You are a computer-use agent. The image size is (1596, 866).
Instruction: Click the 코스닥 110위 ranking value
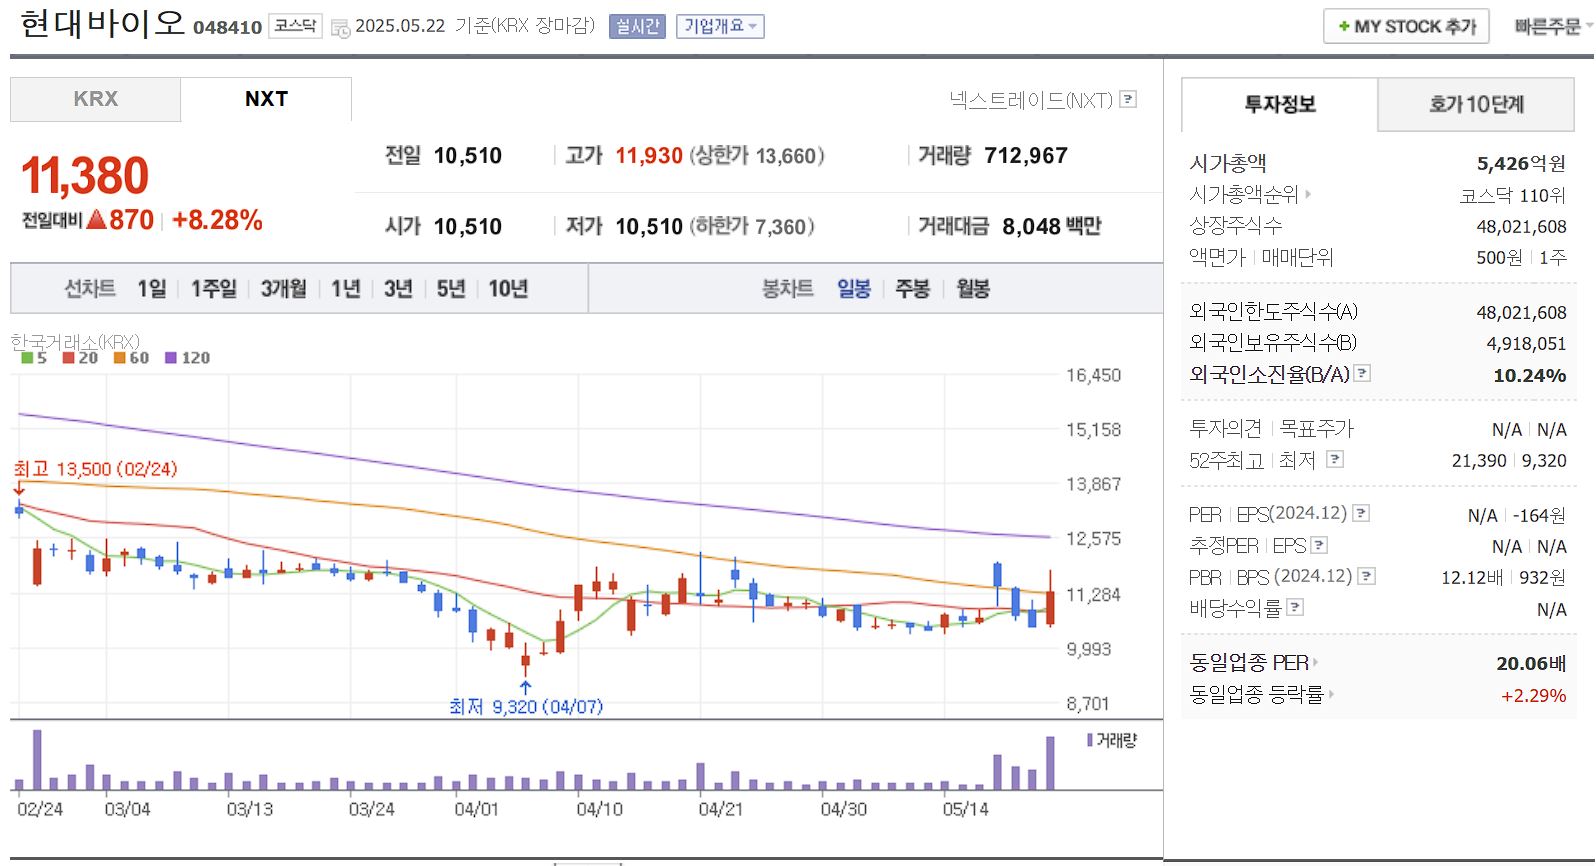point(1513,195)
